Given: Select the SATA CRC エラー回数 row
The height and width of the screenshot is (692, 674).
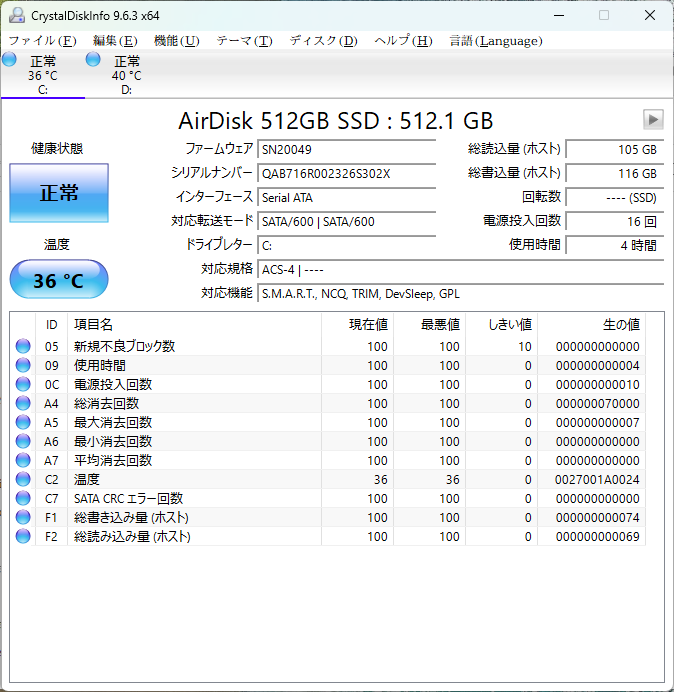Looking at the screenshot, I should click(328, 498).
